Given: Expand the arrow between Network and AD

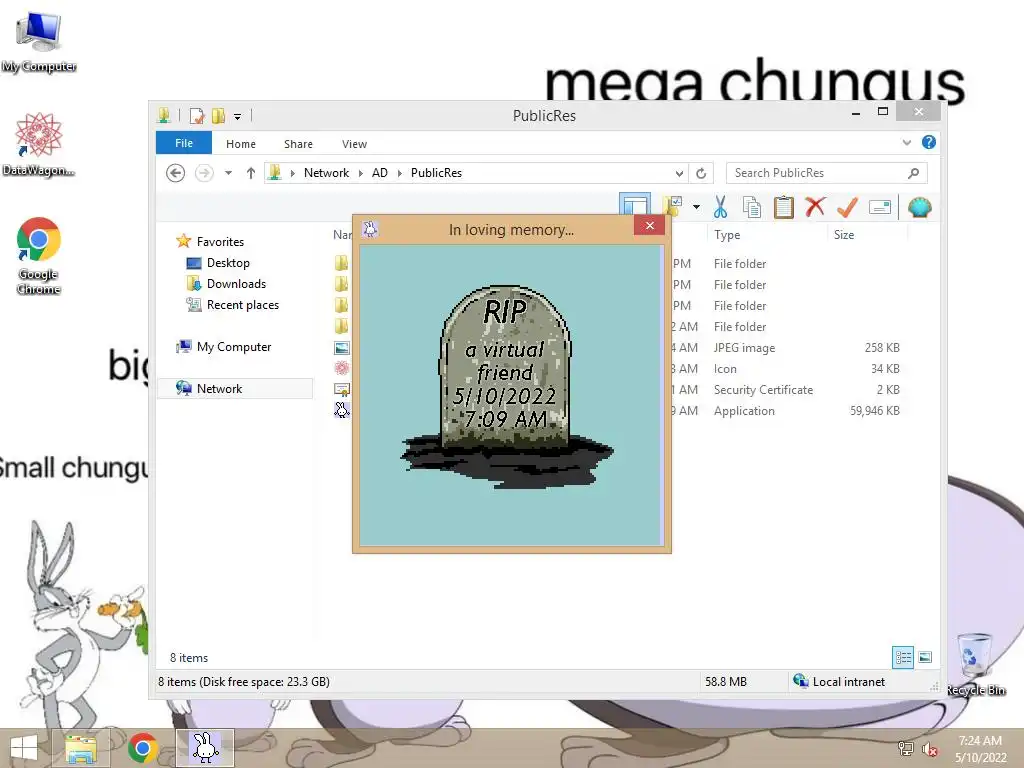Looking at the screenshot, I should (360, 173).
